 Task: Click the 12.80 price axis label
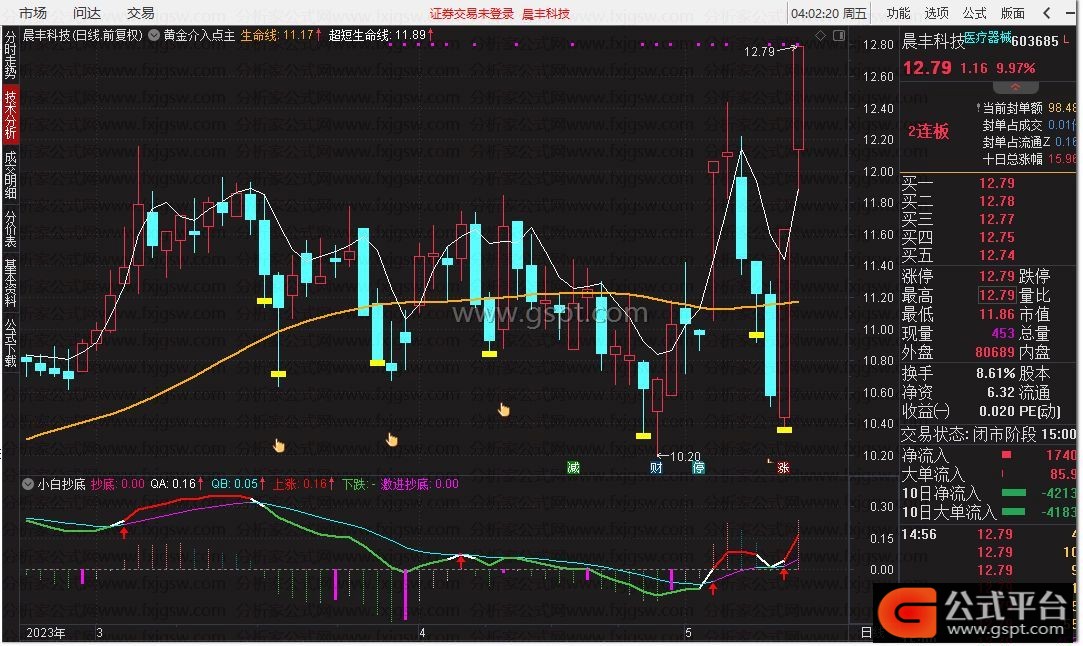(878, 45)
